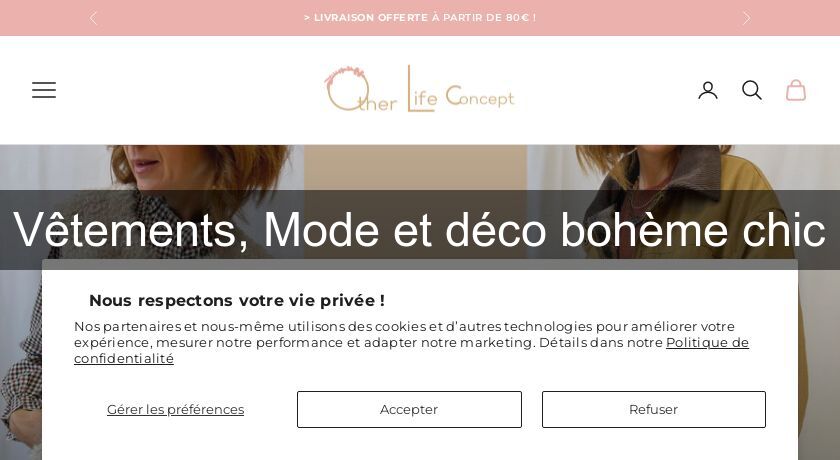
Task: Click the word 'Concept' in the logo
Action: pyautogui.click(x=480, y=97)
